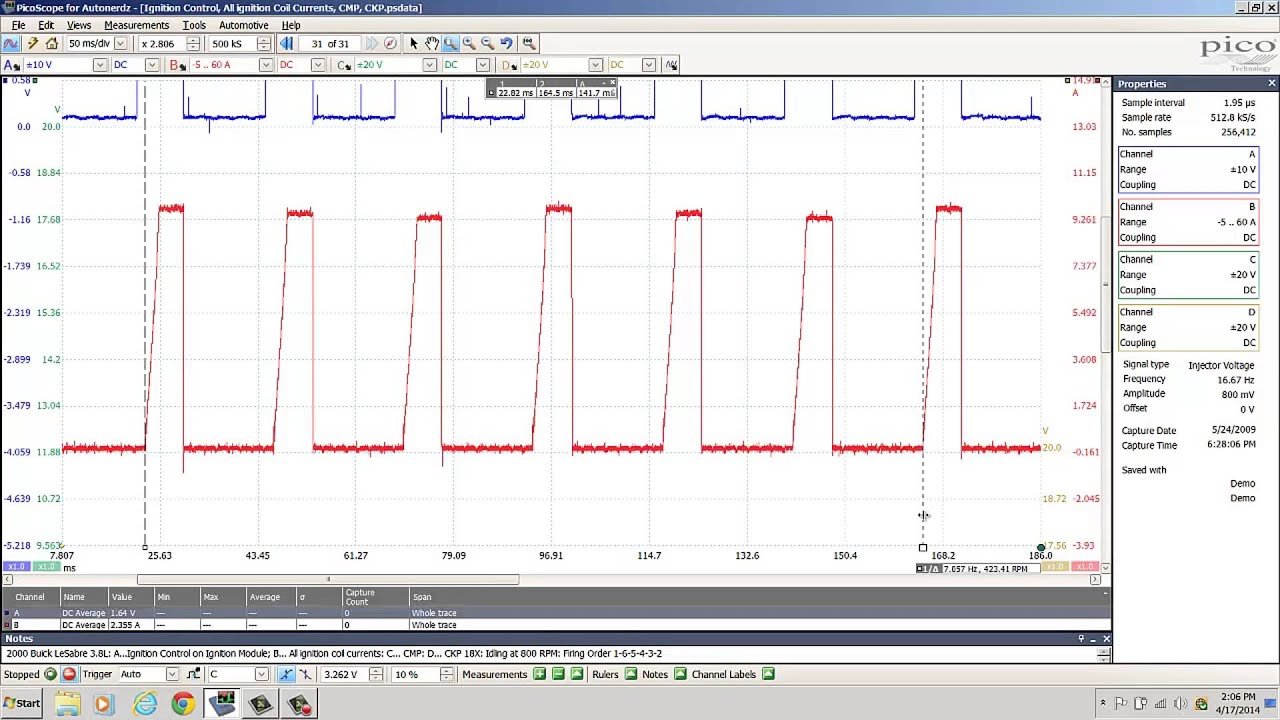Click the Home display icon
This screenshot has width=1280, height=720.
tap(52, 44)
